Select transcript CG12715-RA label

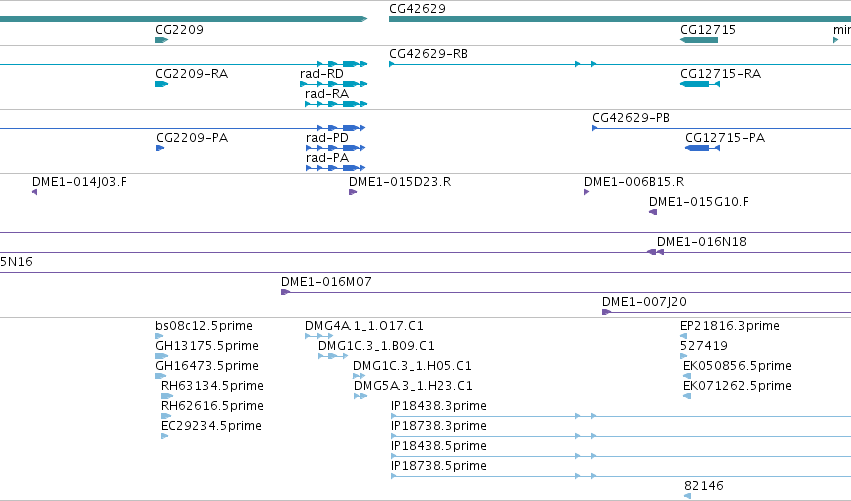(720, 74)
